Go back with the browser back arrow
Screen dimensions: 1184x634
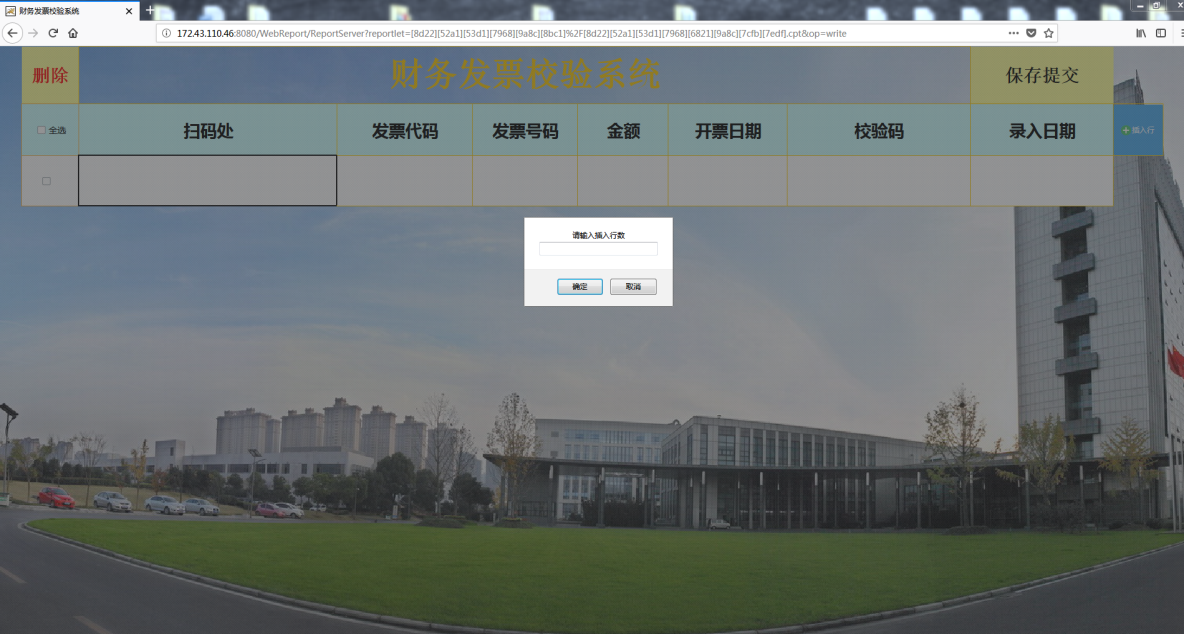coord(12,33)
